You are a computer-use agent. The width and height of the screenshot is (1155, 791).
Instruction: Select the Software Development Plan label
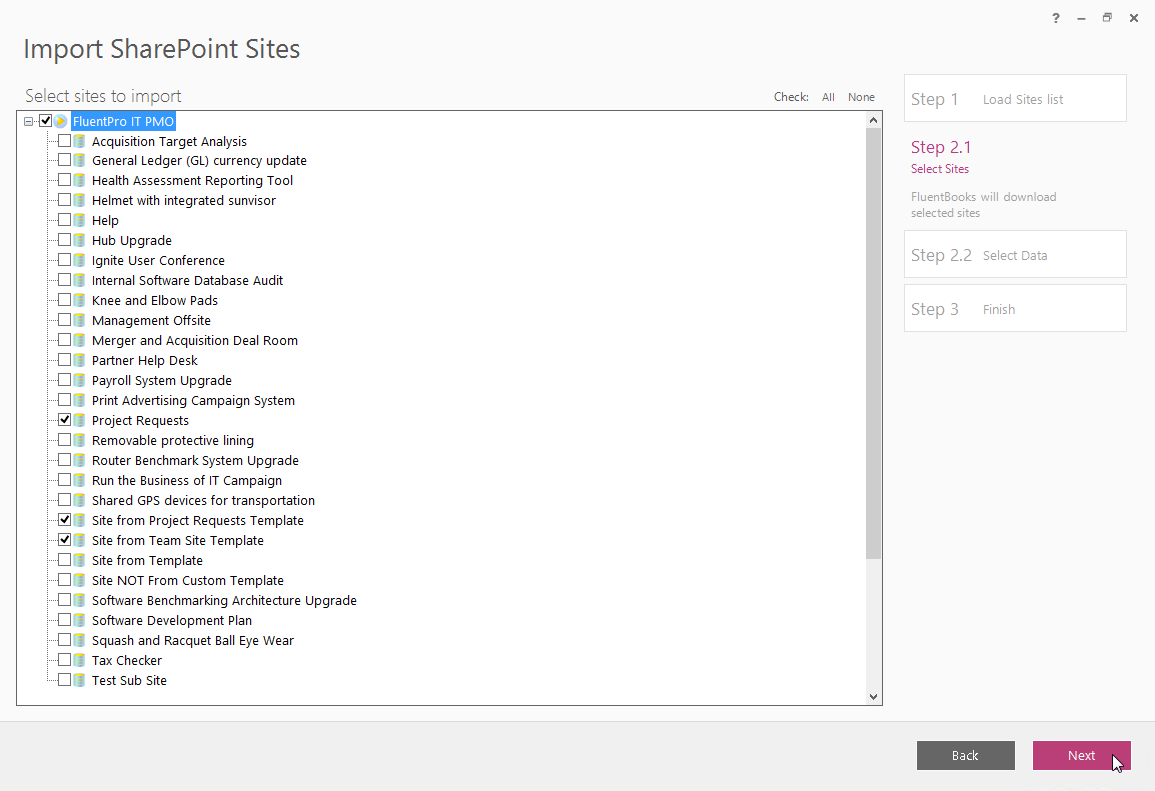click(172, 620)
